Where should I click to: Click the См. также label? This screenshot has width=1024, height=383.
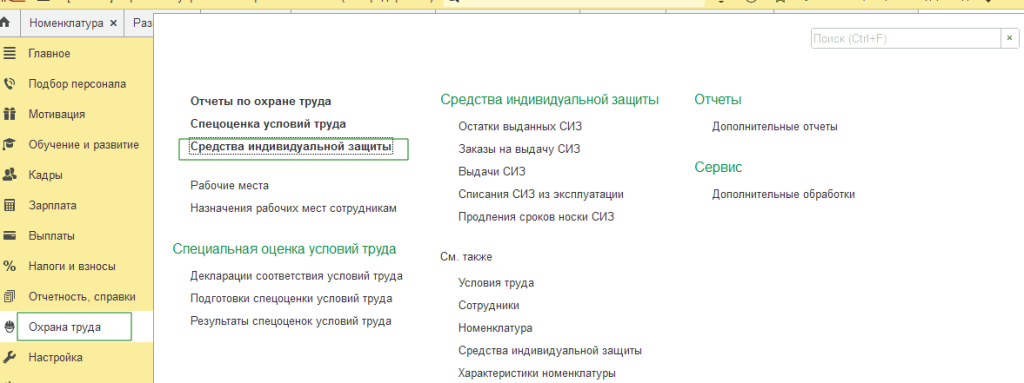(466, 257)
